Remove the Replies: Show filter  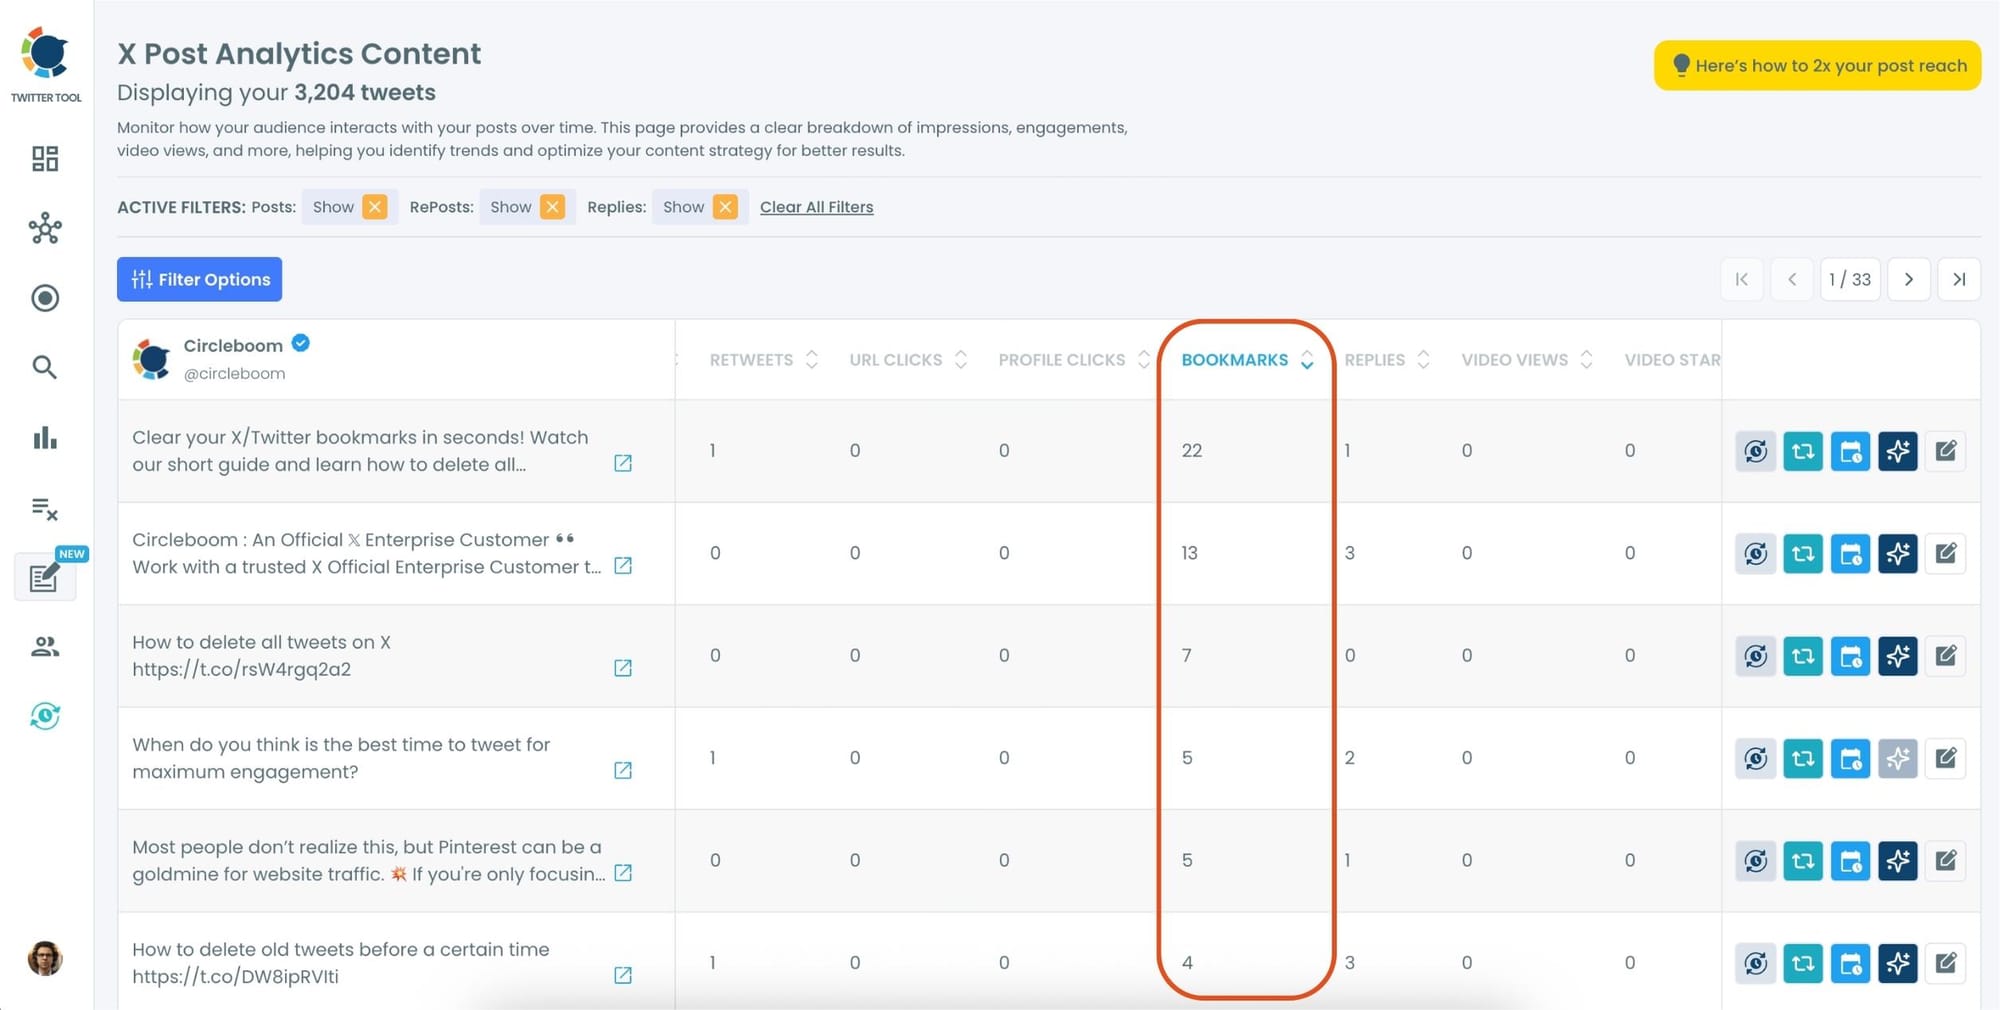click(x=725, y=207)
